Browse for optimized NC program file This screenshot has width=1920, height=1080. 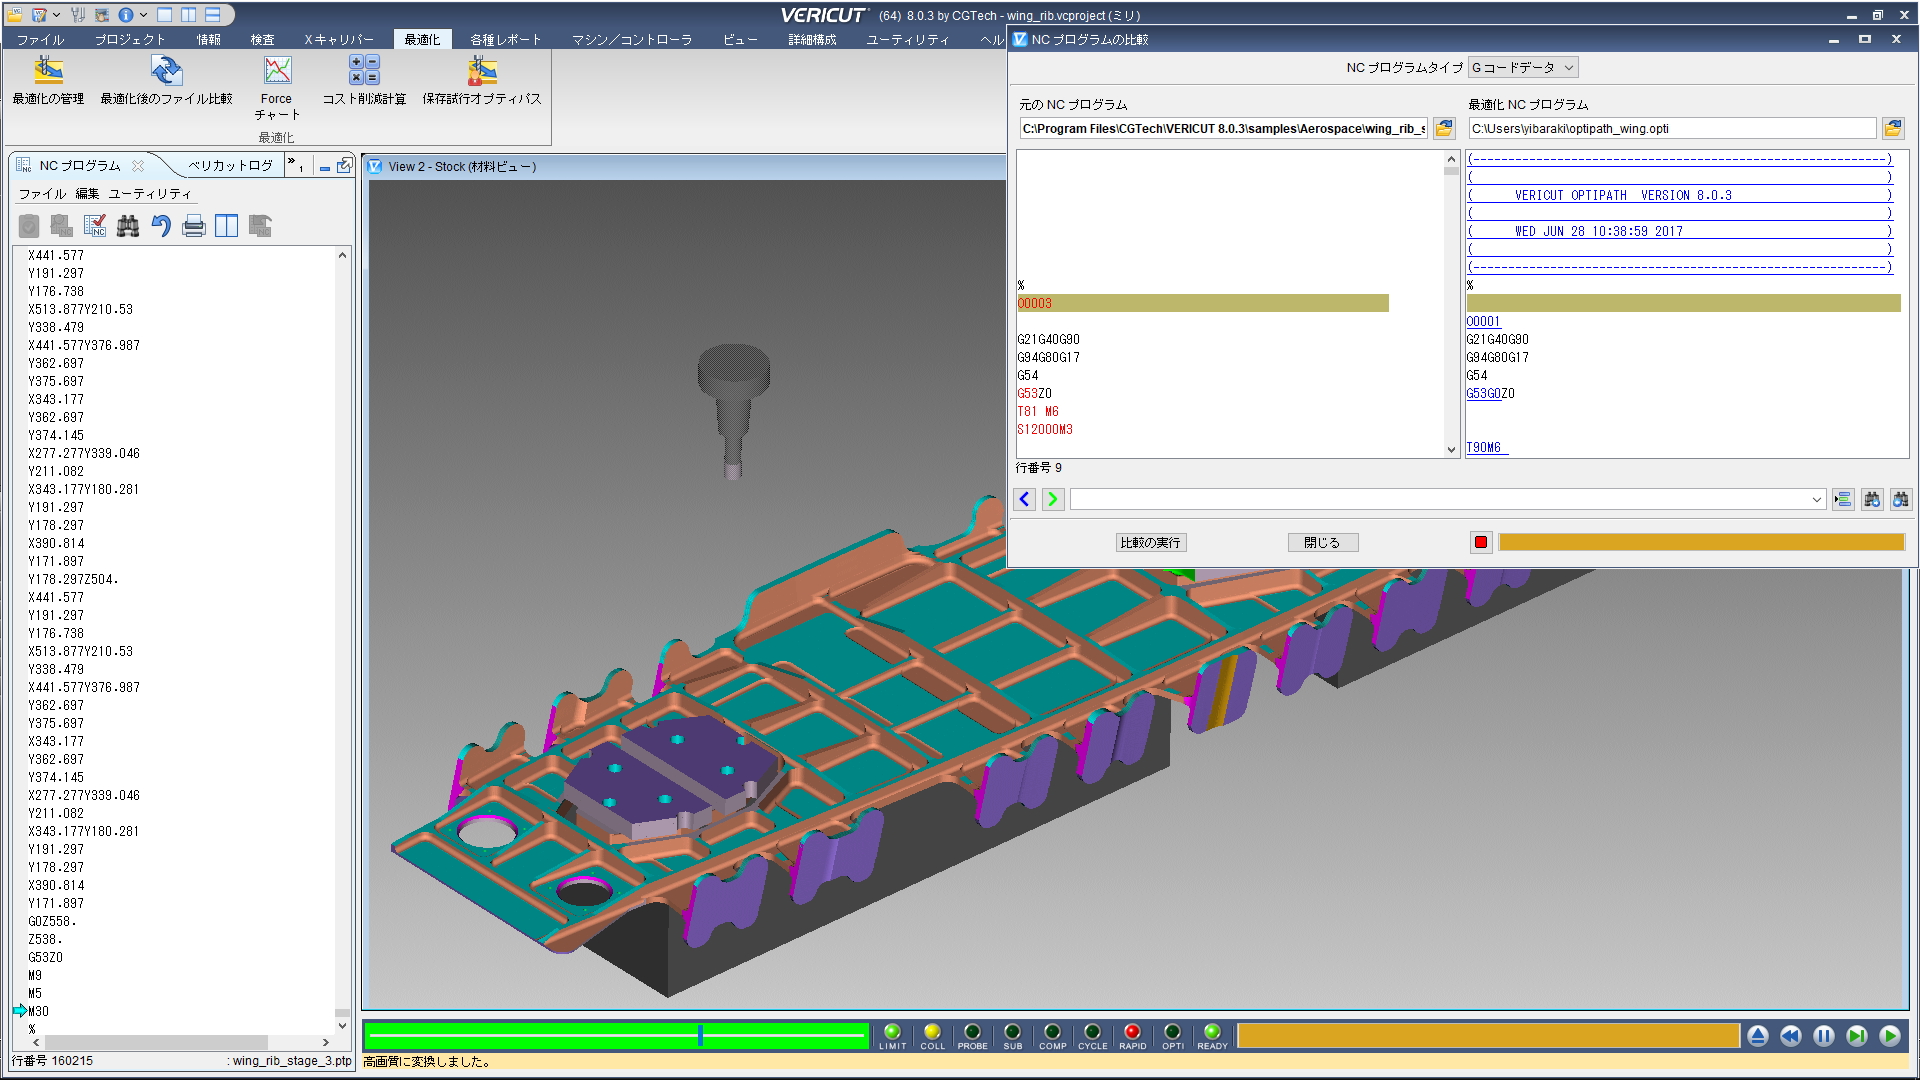1893,128
